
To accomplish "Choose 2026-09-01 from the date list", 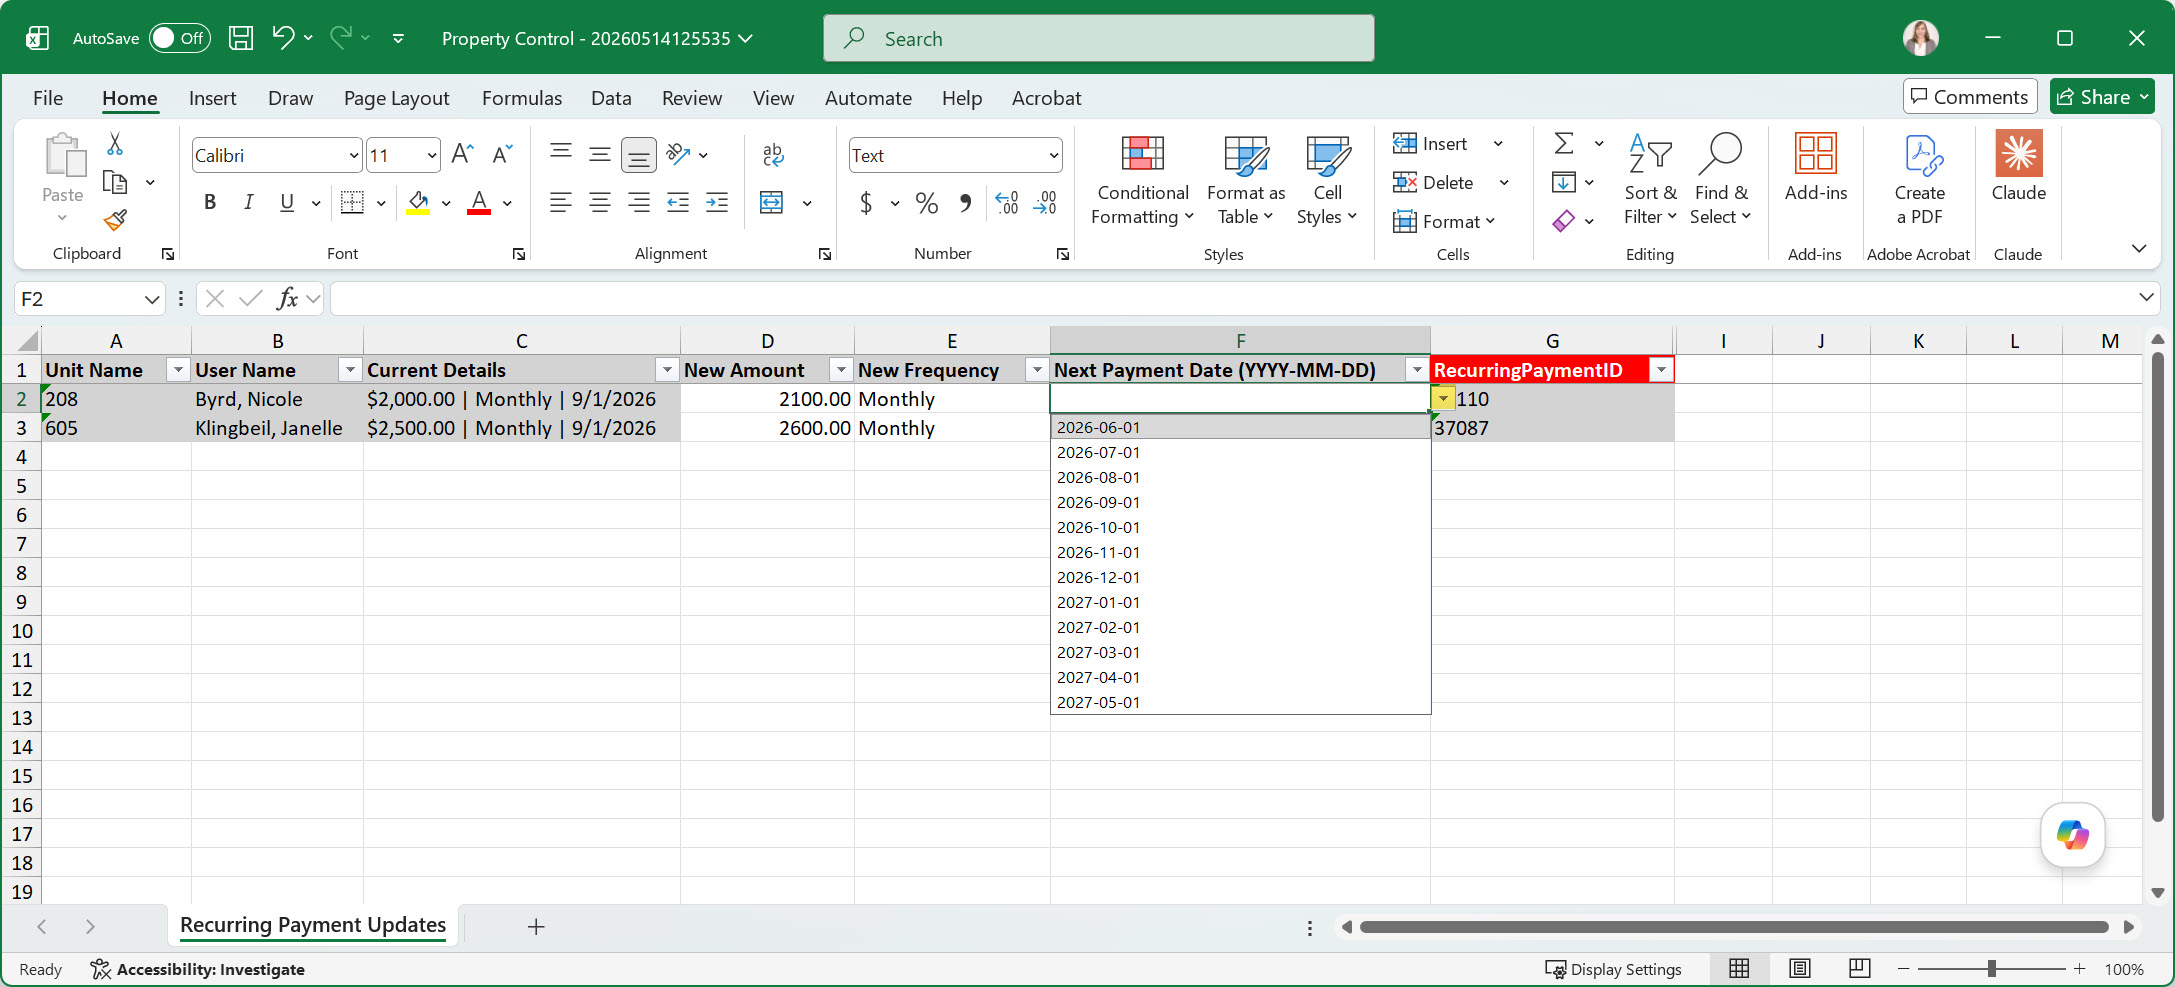I will [1240, 502].
